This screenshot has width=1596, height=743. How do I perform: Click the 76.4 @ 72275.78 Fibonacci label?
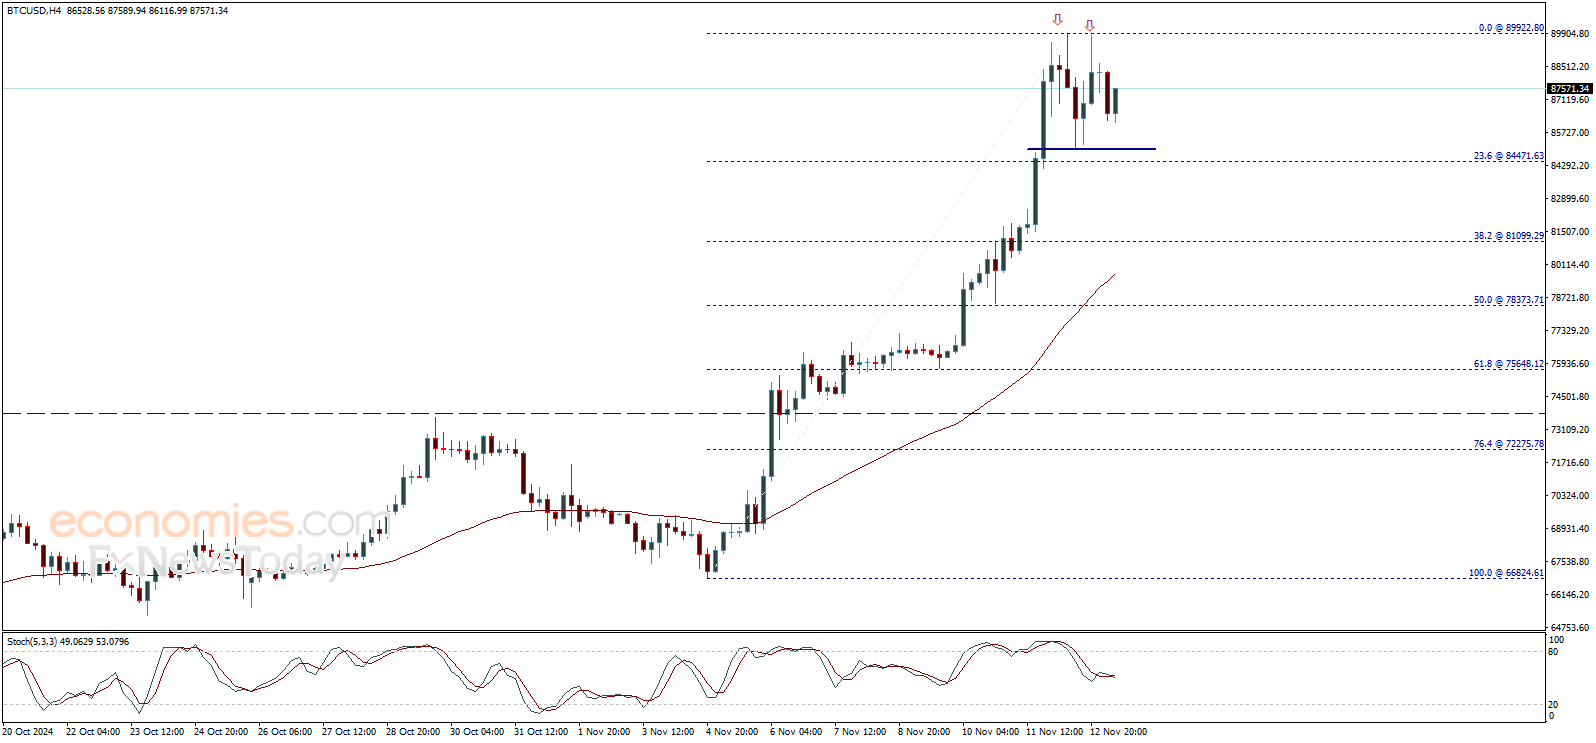coord(1508,444)
